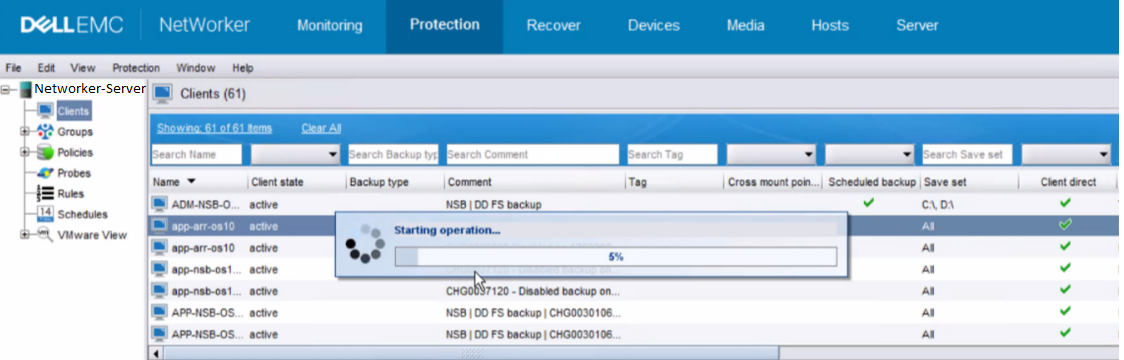This screenshot has width=1124, height=360.
Task: Focus the Search Tag field
Action: [x=672, y=154]
